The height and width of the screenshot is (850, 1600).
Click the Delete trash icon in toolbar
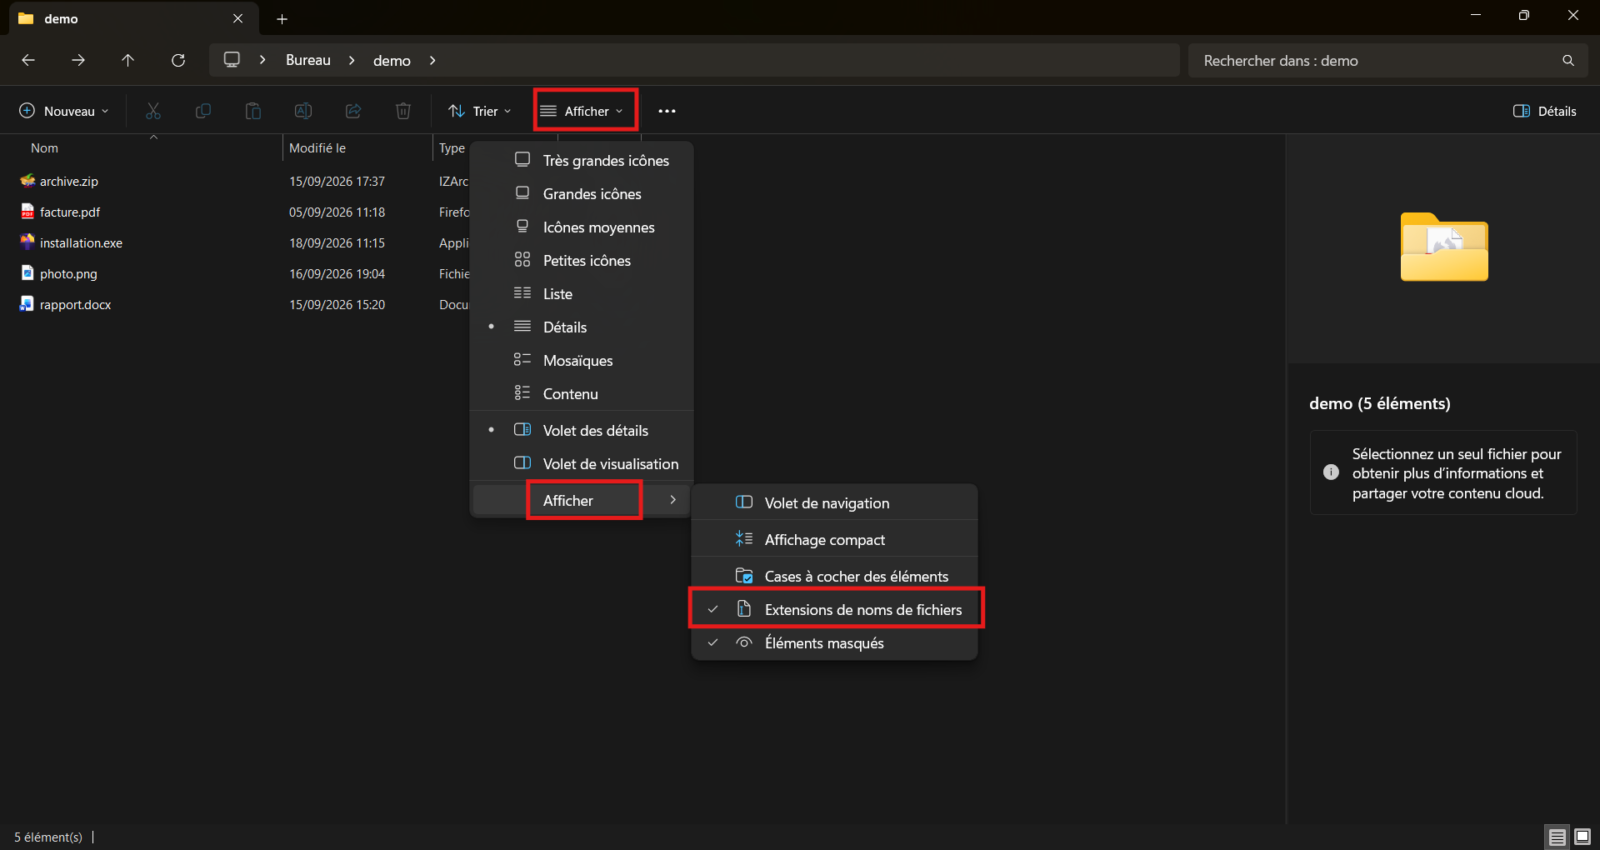pyautogui.click(x=403, y=111)
